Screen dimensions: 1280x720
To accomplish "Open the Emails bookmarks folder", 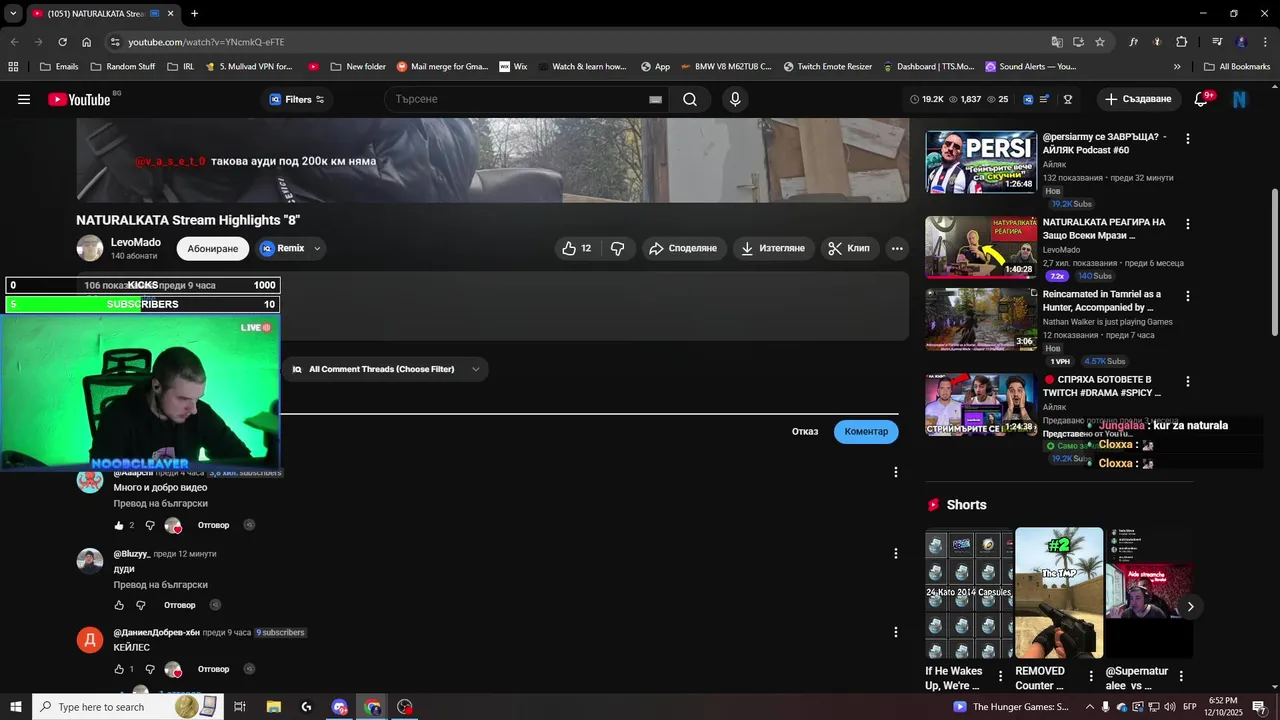I will point(59,67).
